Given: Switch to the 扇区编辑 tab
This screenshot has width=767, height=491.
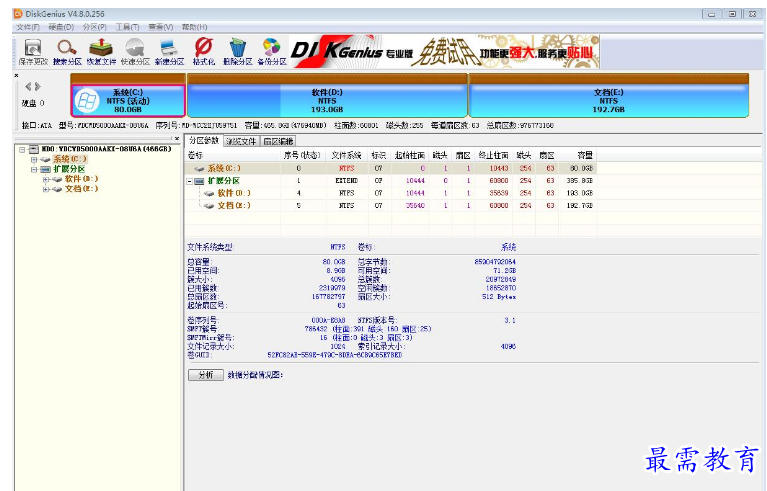Looking at the screenshot, I should point(278,141).
